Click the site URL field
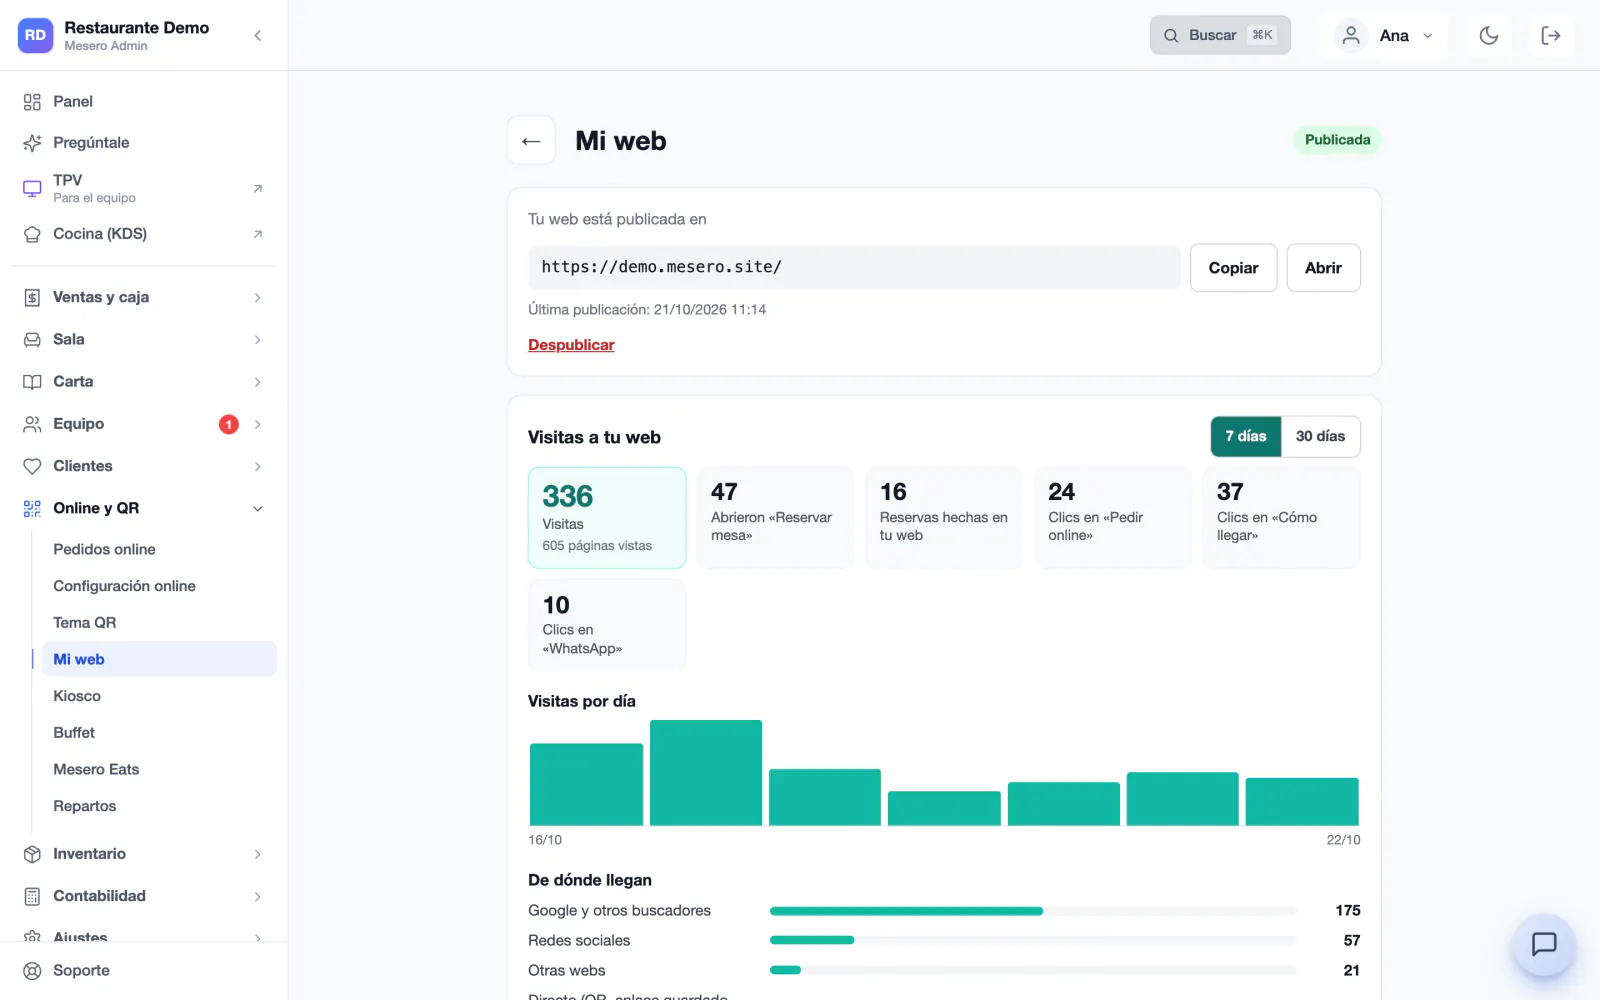 tap(854, 268)
